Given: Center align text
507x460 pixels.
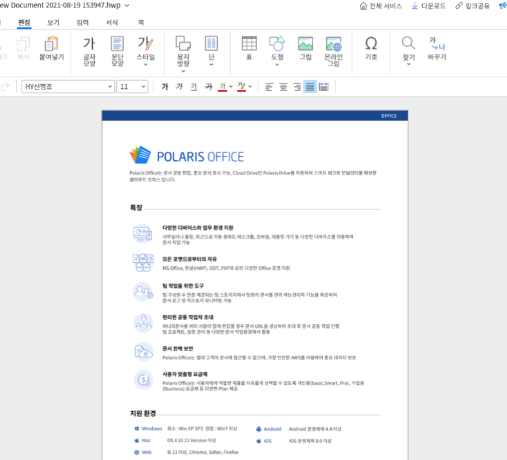Looking at the screenshot, I should click(x=283, y=87).
